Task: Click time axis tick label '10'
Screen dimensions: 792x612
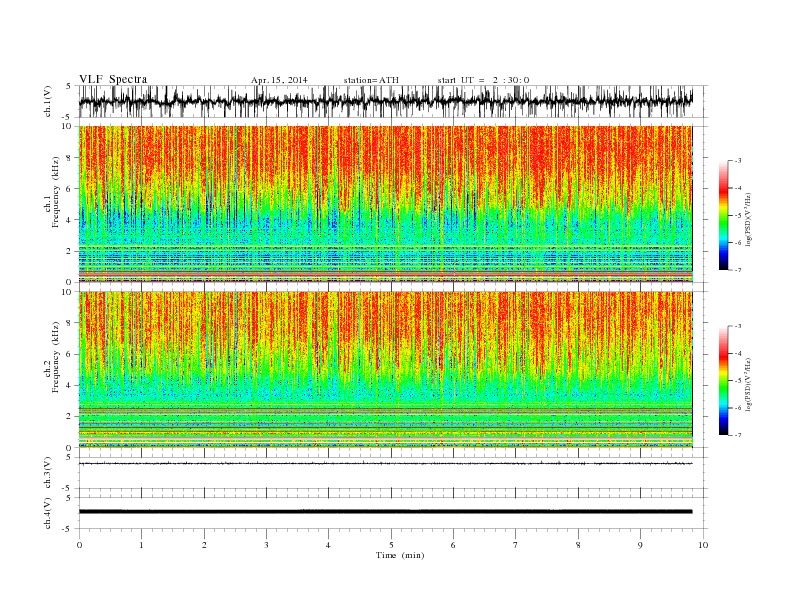Action: 703,545
